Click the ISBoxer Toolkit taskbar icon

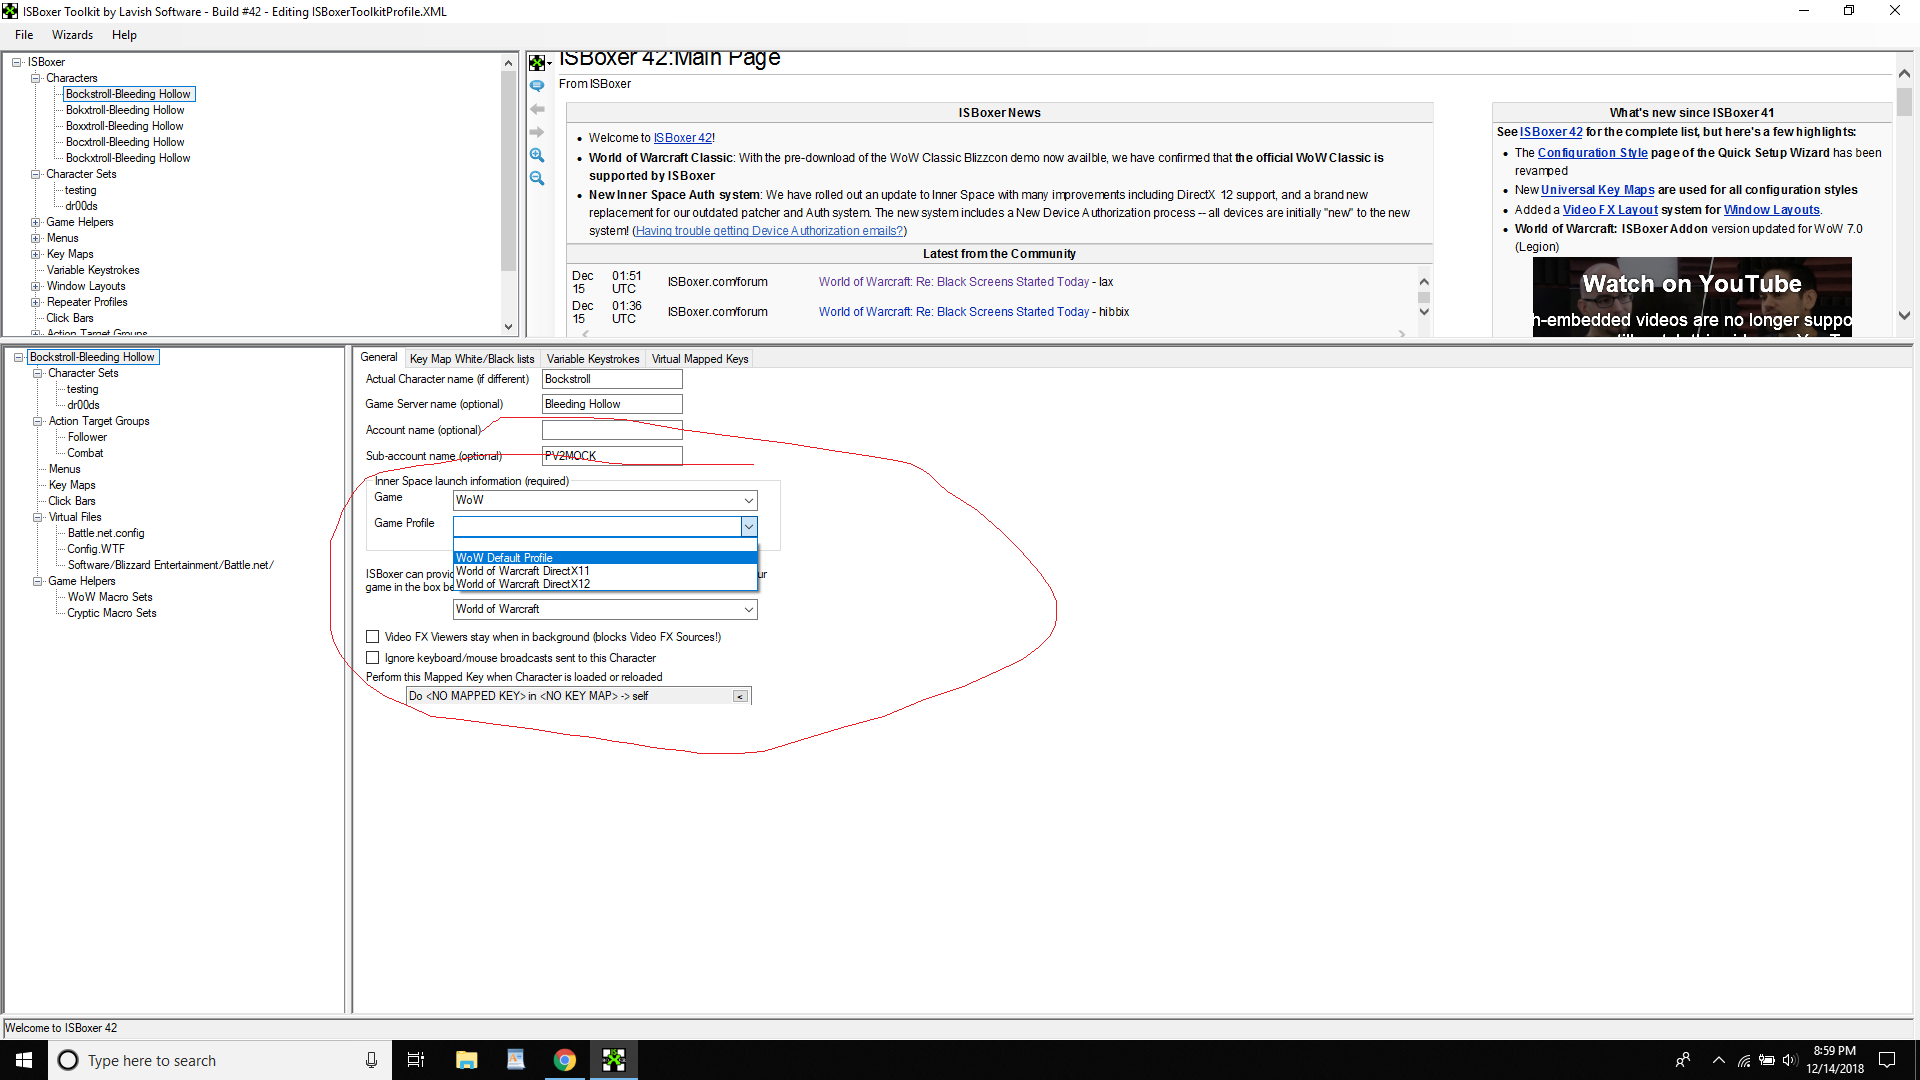point(613,1060)
